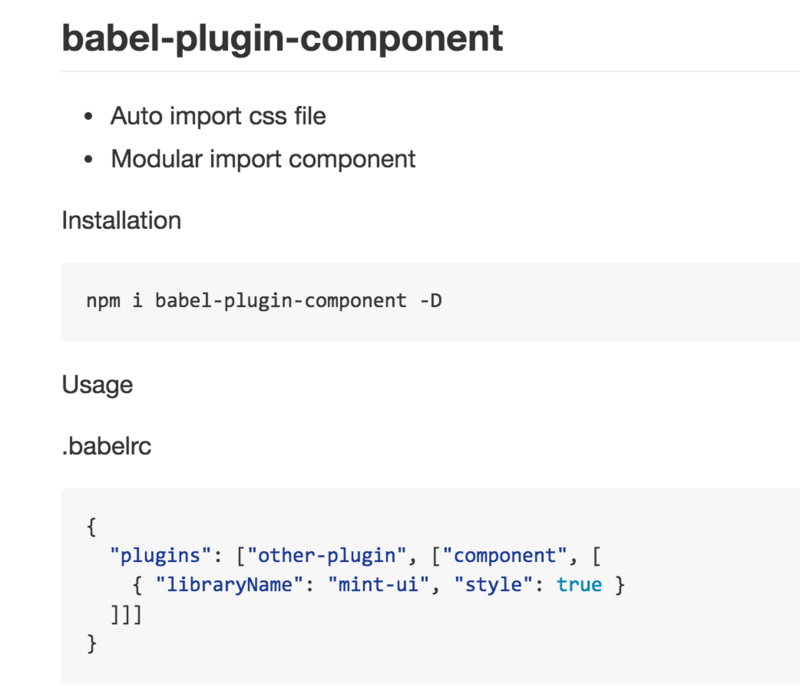Click the "Auto import css file" bullet text

point(218,116)
